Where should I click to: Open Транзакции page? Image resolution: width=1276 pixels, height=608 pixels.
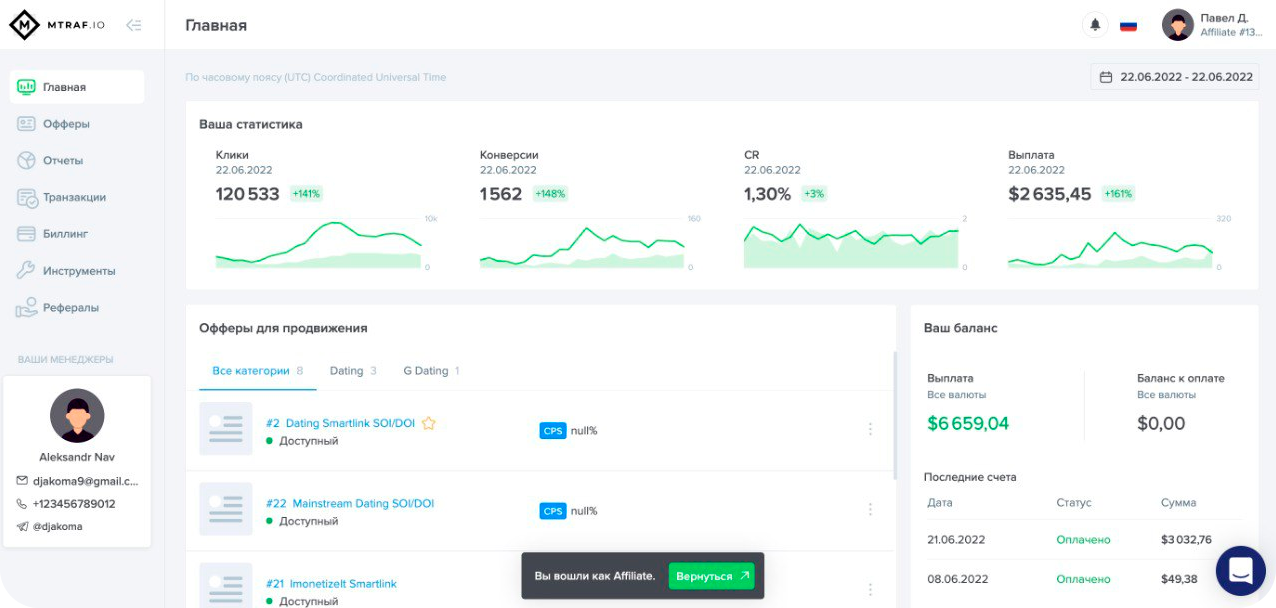(74, 197)
